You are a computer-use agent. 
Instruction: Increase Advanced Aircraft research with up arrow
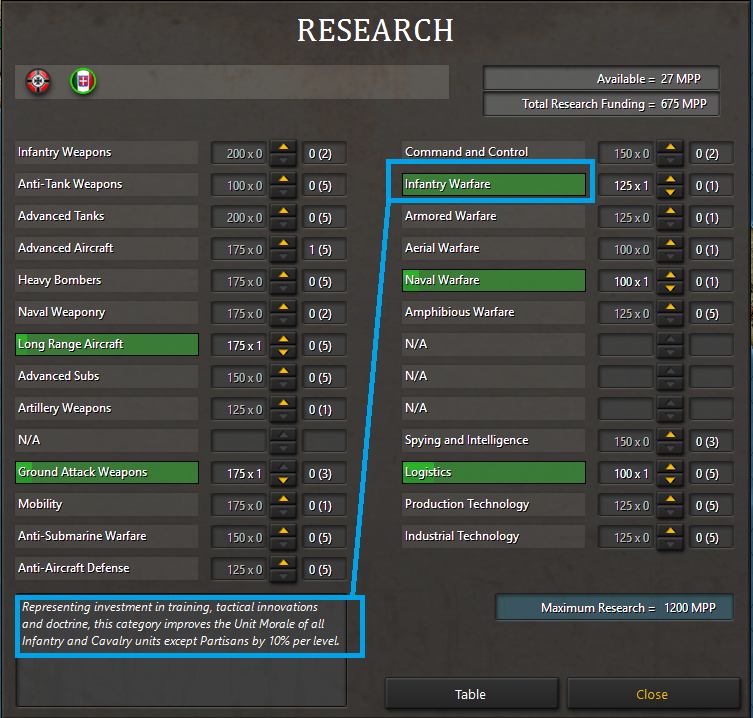point(284,243)
